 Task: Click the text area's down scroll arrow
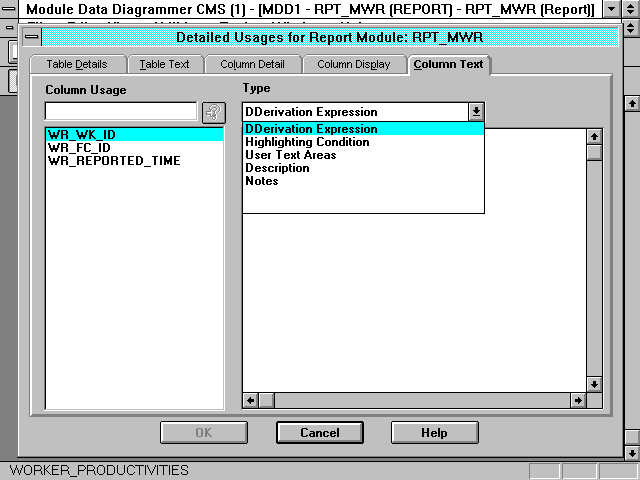[594, 383]
